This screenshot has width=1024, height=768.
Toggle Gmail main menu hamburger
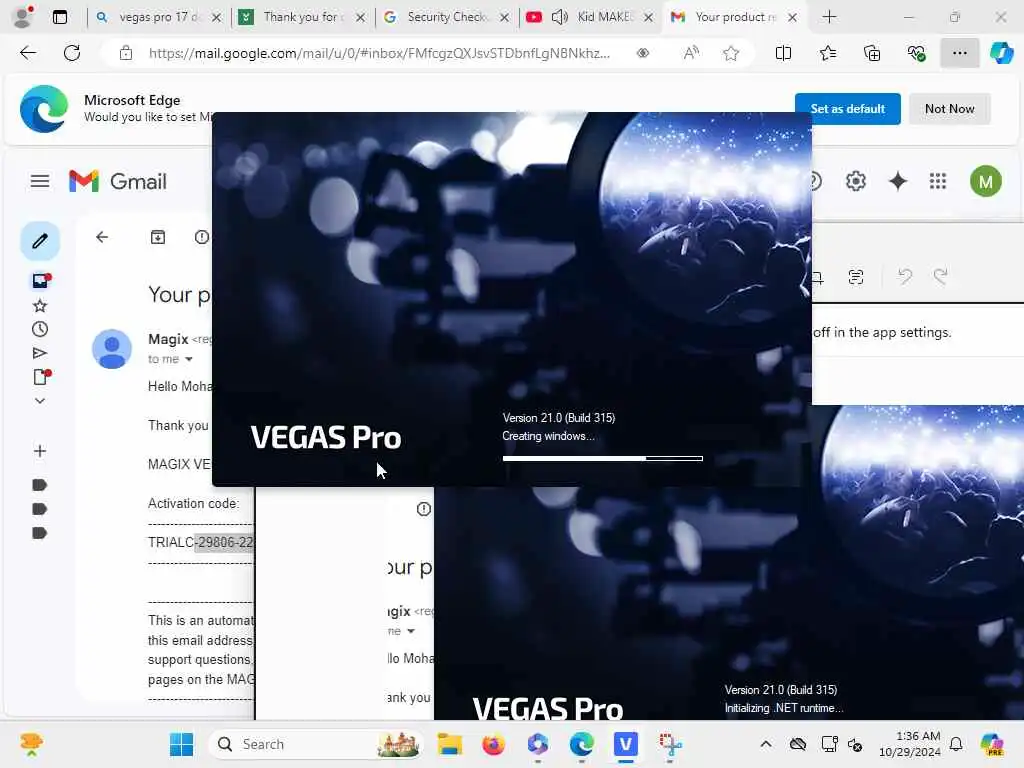40,181
